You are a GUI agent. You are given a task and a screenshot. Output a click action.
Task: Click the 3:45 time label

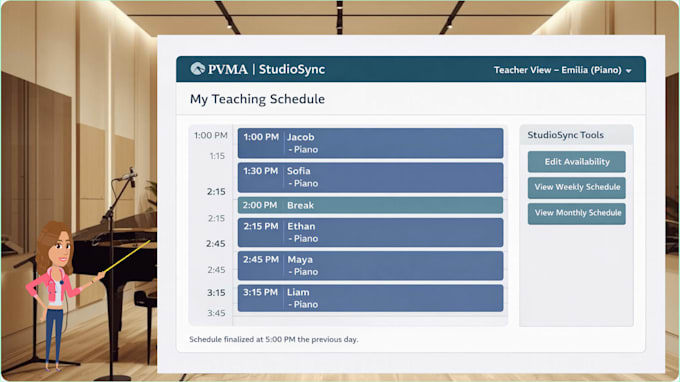pos(216,313)
